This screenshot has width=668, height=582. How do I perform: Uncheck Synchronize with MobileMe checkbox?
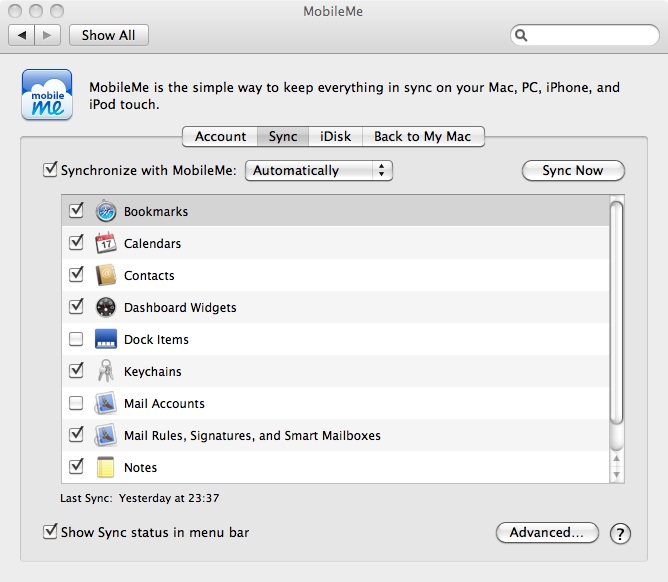coord(50,169)
